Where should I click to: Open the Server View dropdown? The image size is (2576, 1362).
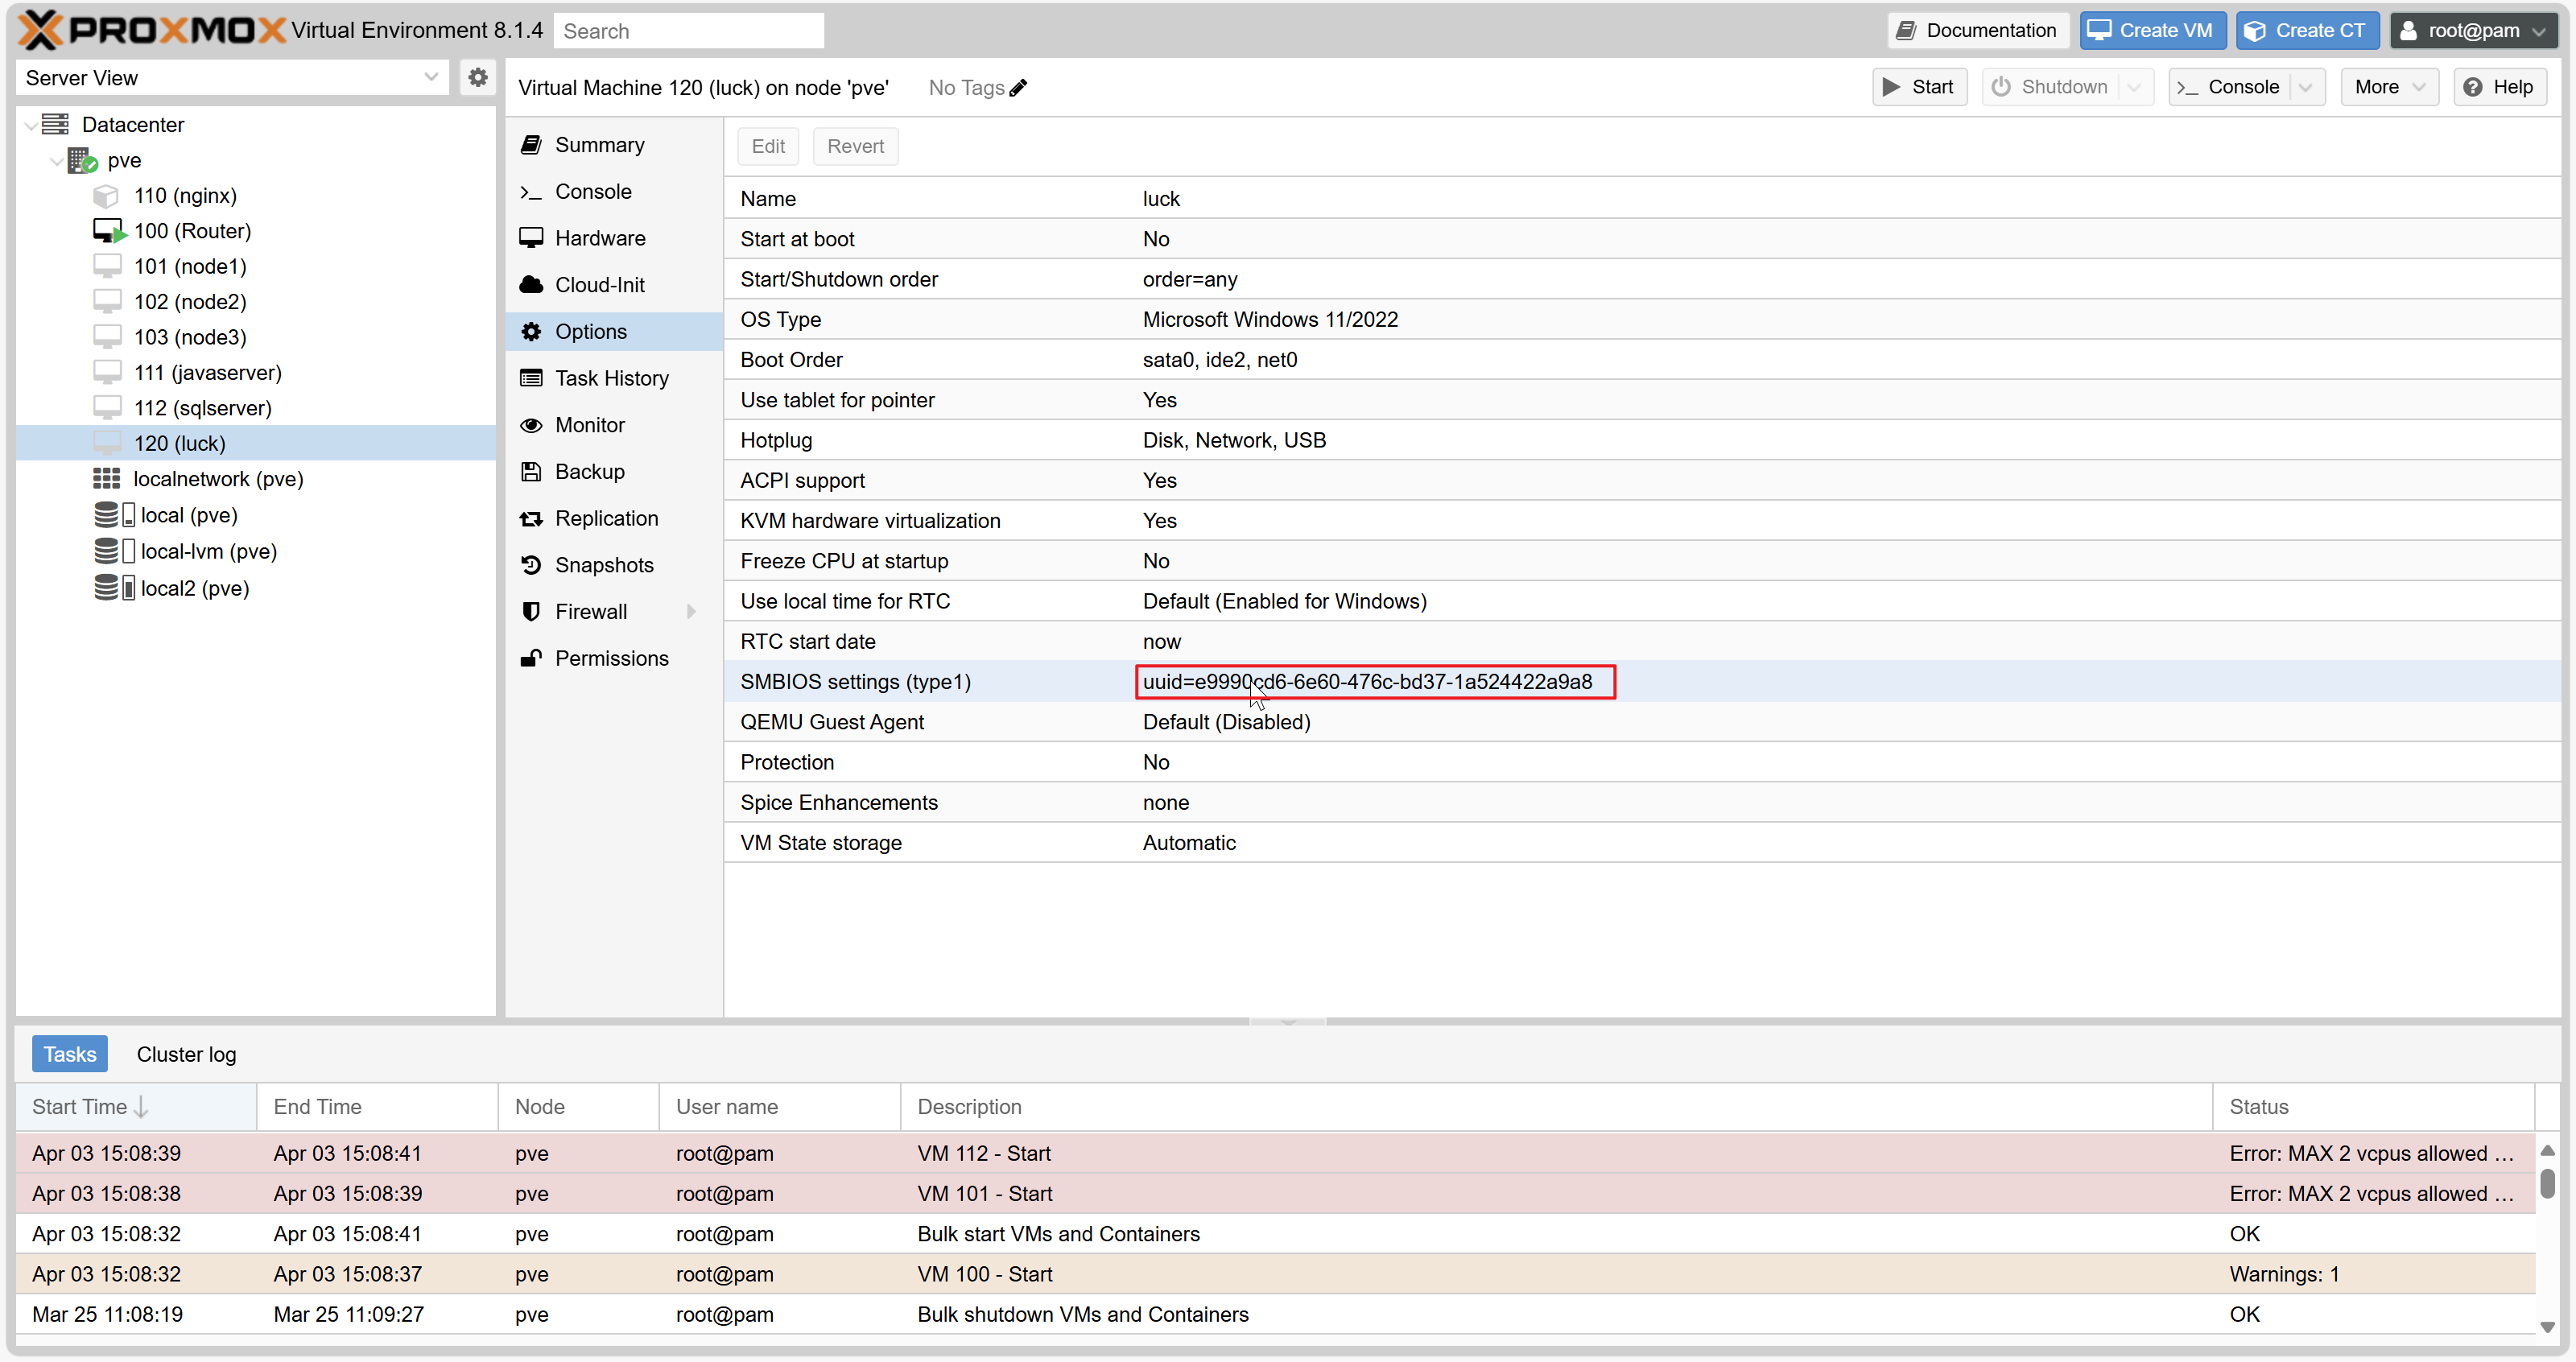[x=233, y=77]
